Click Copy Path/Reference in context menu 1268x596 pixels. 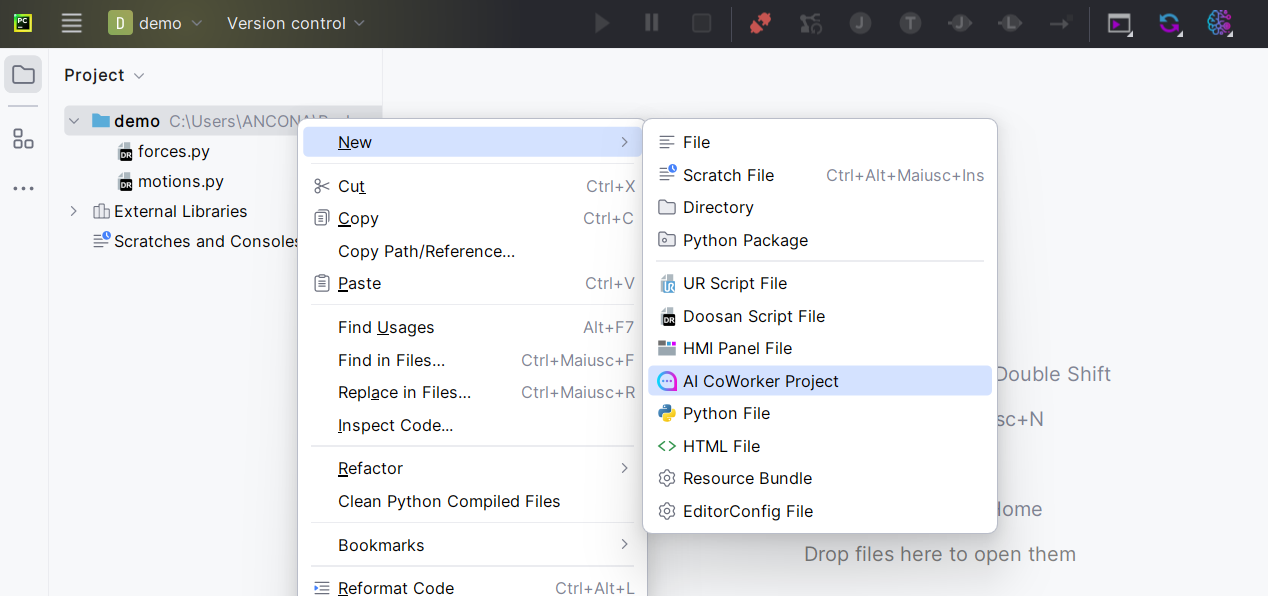426,251
